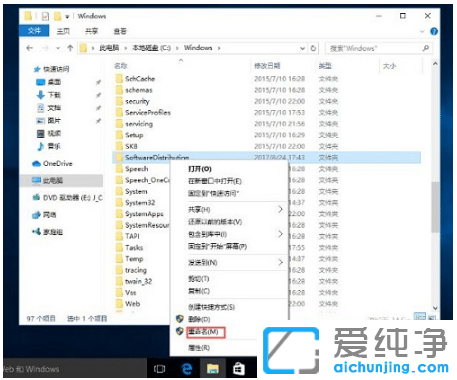Sort by the 大小 column header
Screen dimensions: 457x380
pyautogui.click(x=389, y=66)
